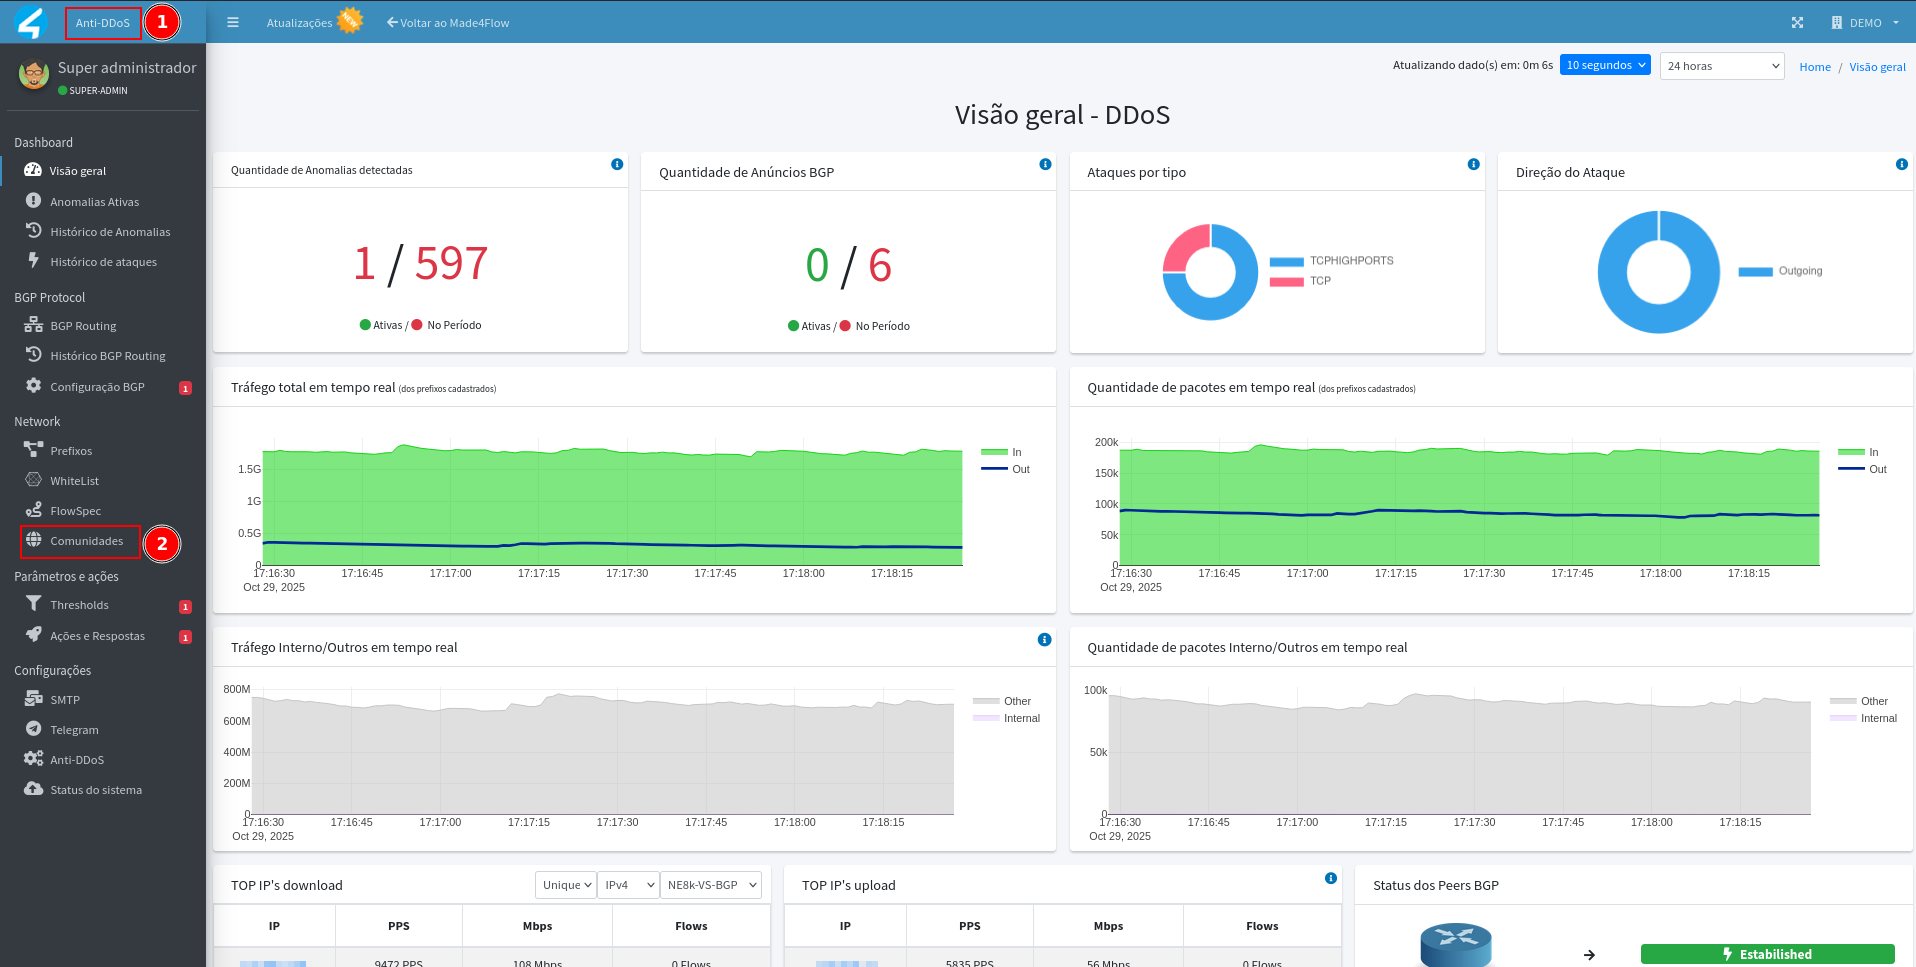Viewport: 1916px width, 967px height.
Task: Click the fullscreen expand icon
Action: point(1797,22)
